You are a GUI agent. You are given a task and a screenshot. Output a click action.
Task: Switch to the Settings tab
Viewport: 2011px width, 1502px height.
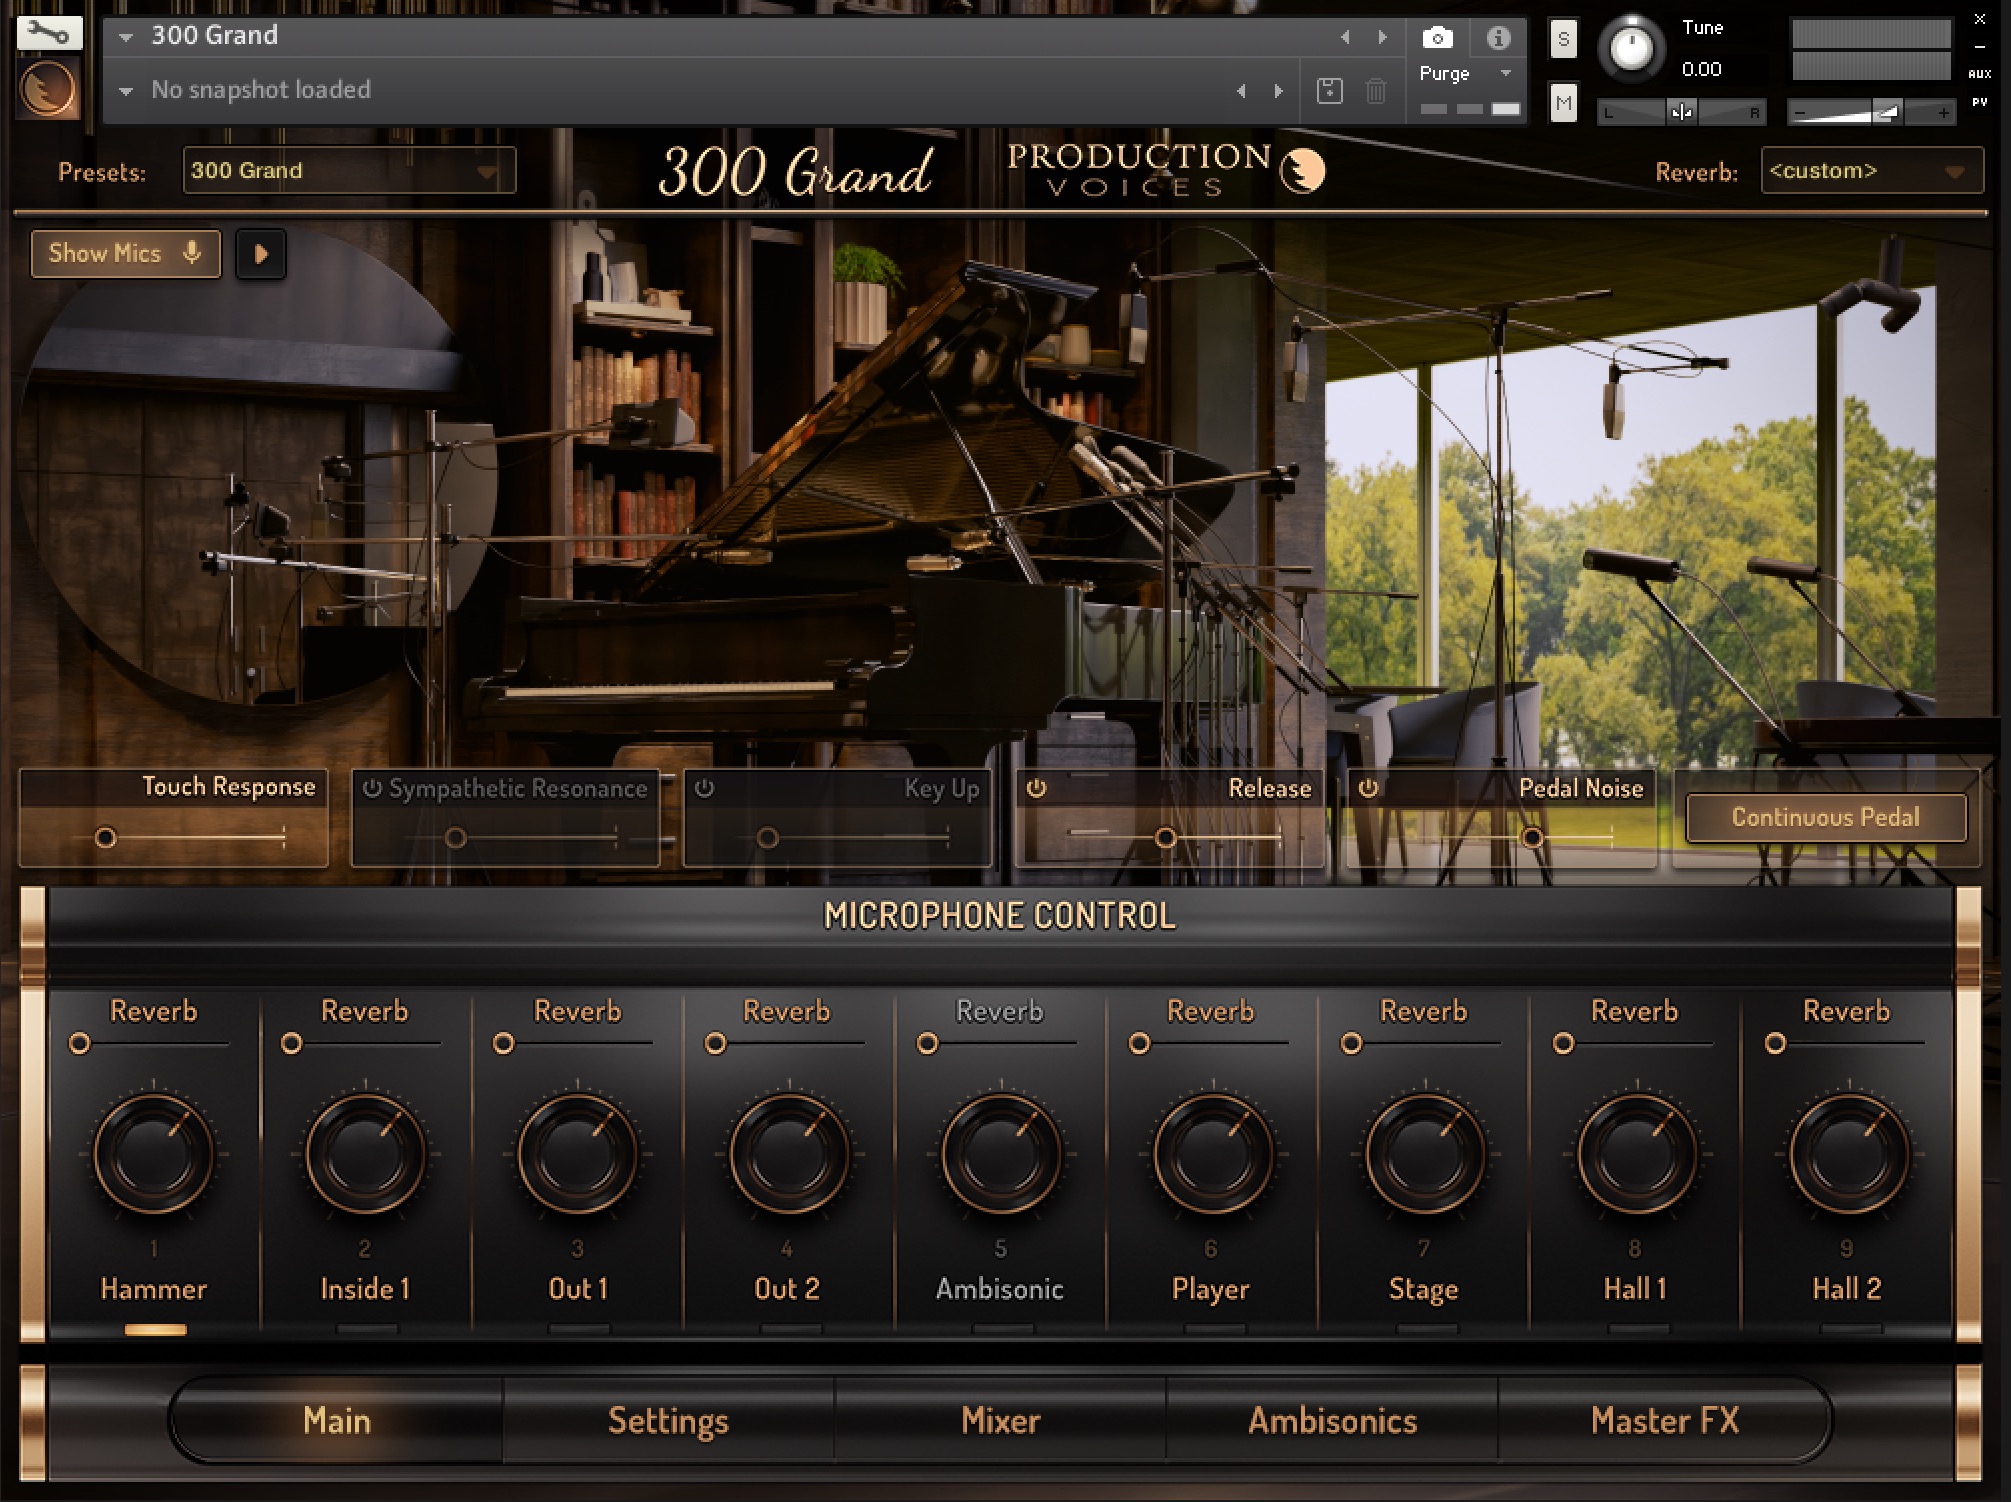[x=668, y=1421]
